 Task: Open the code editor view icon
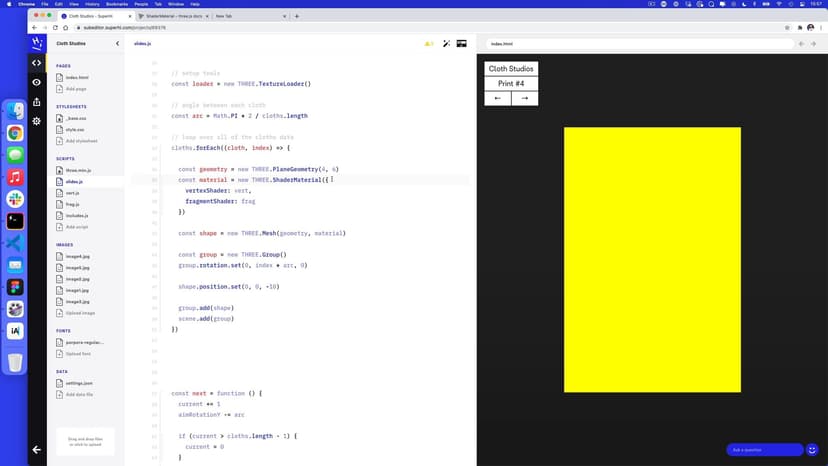click(37, 63)
